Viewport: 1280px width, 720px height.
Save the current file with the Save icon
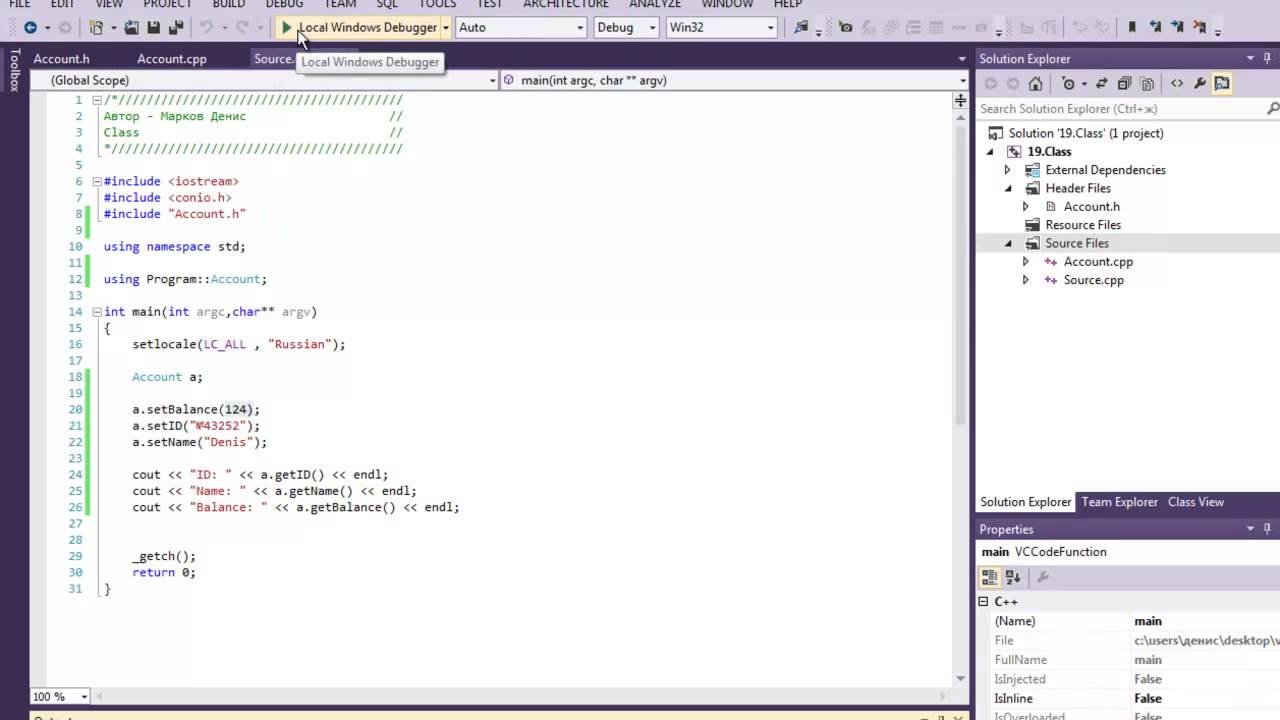click(x=154, y=28)
